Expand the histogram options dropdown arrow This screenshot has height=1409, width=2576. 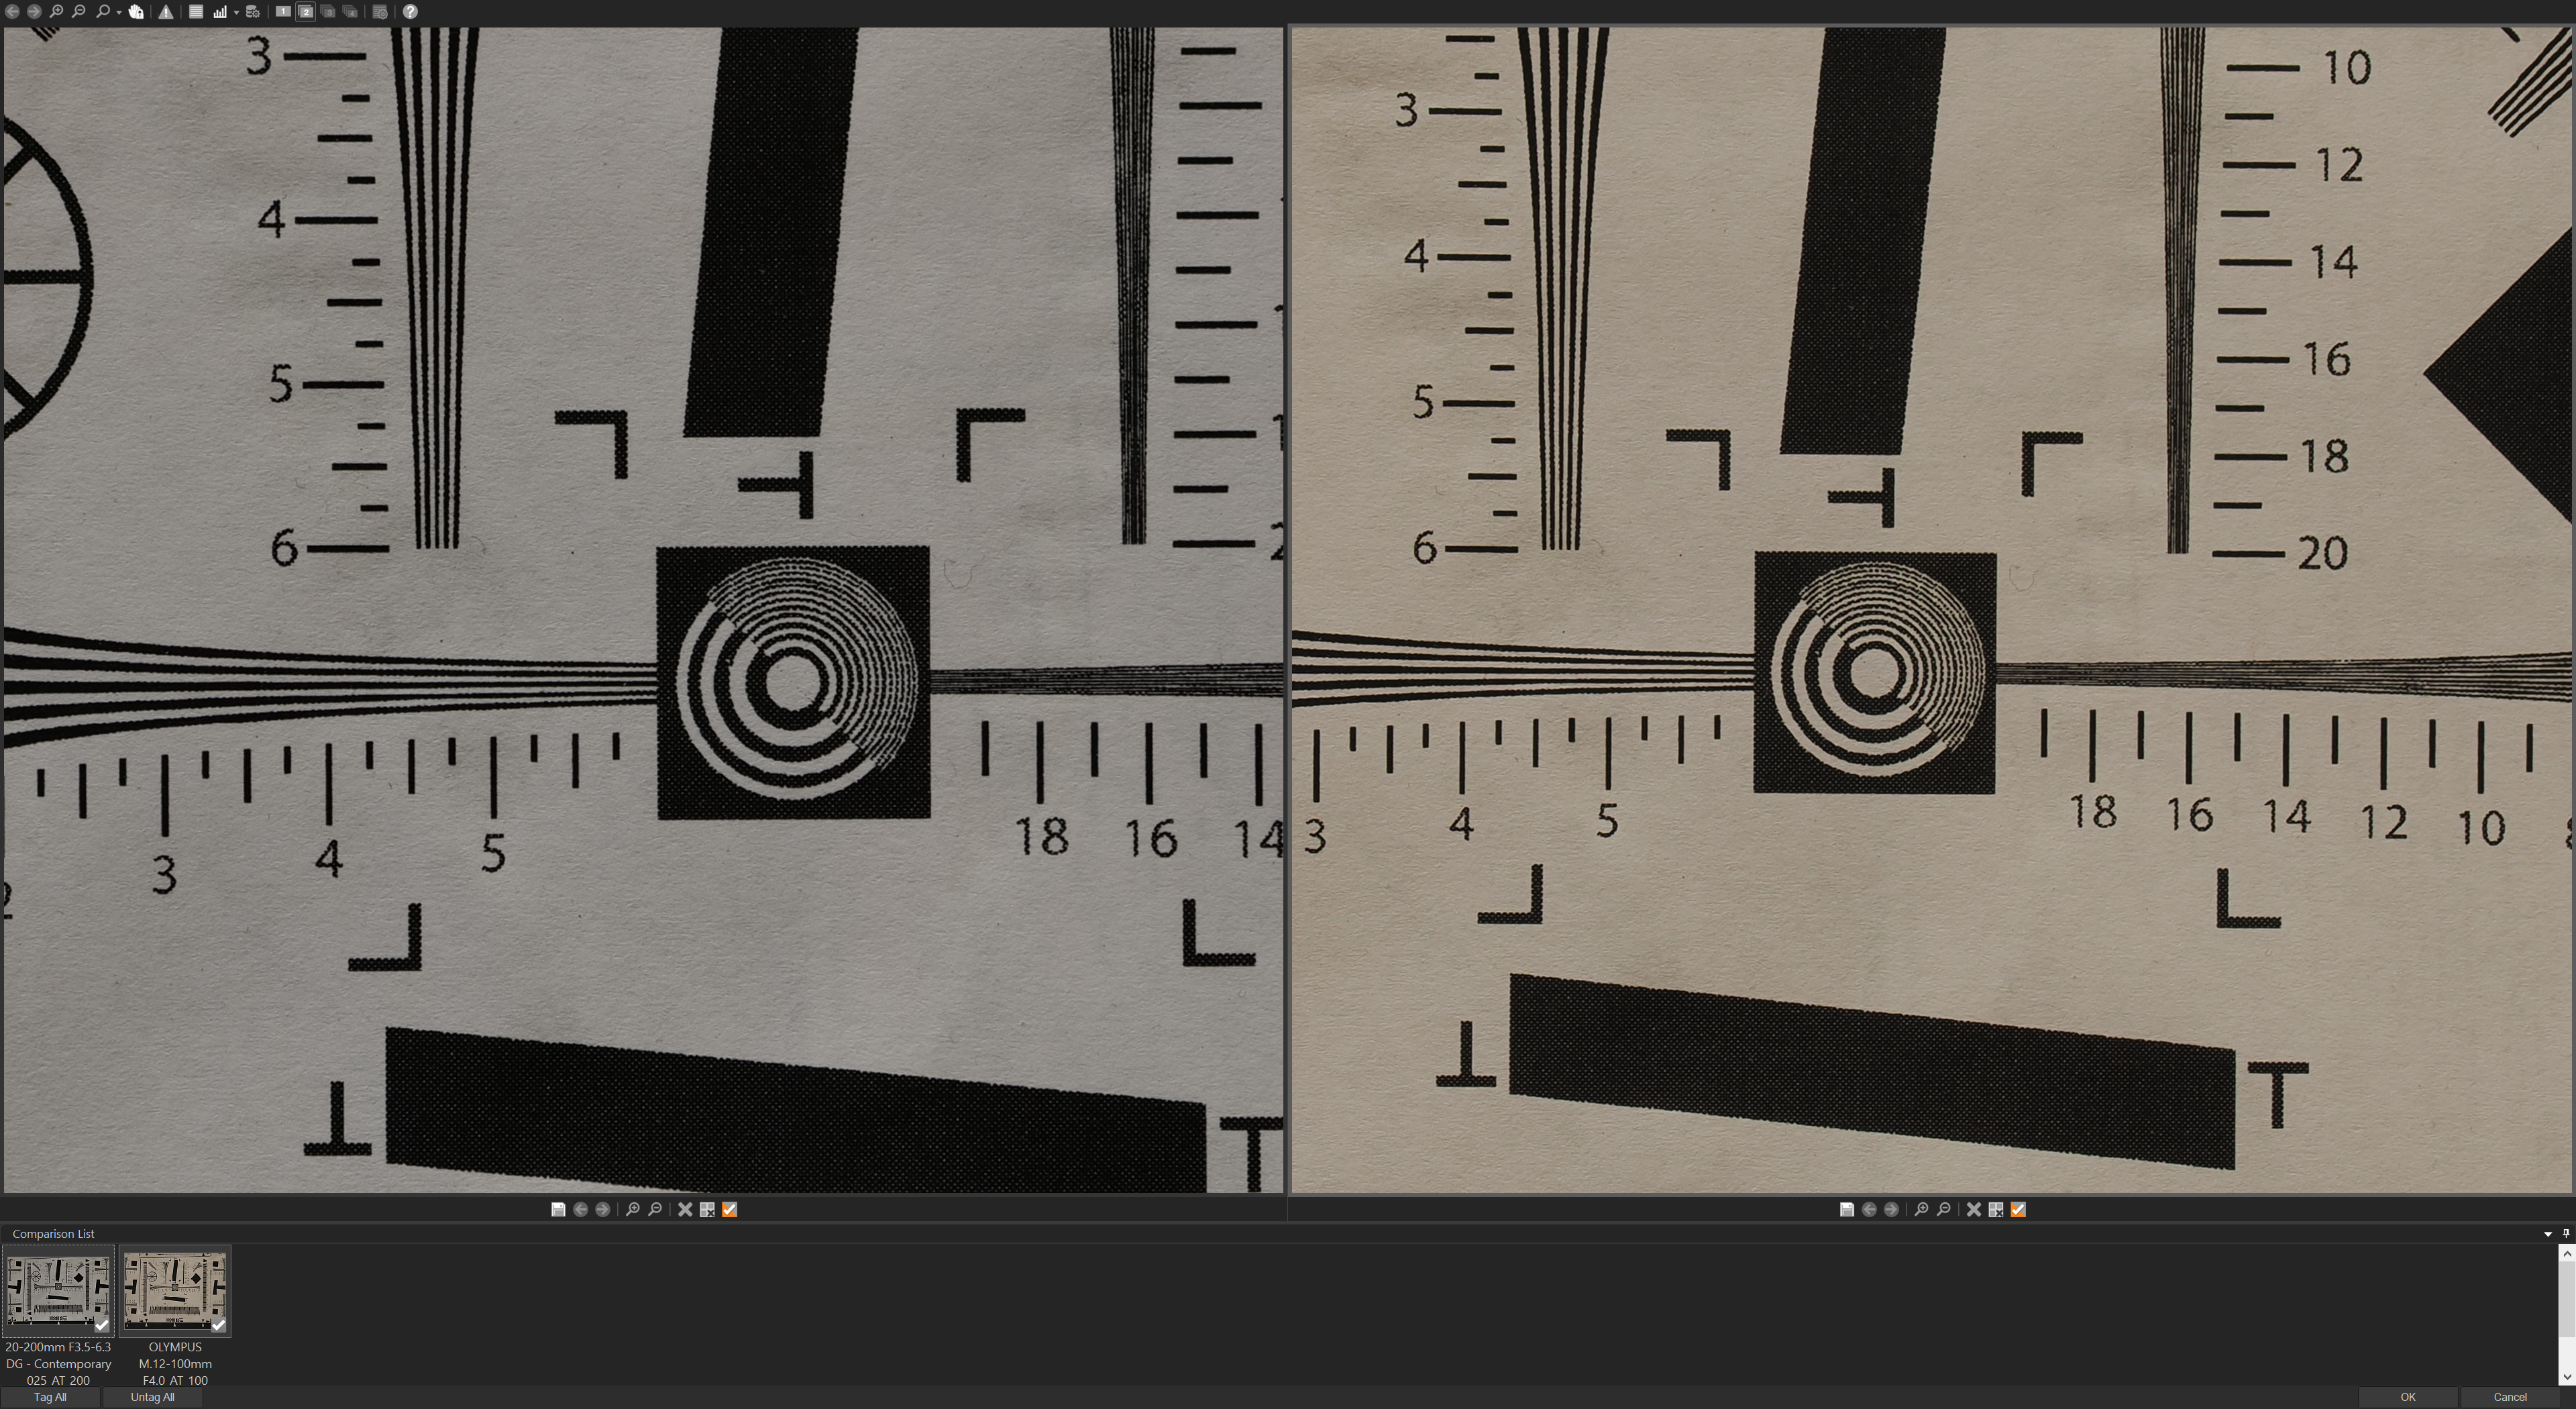[236, 13]
